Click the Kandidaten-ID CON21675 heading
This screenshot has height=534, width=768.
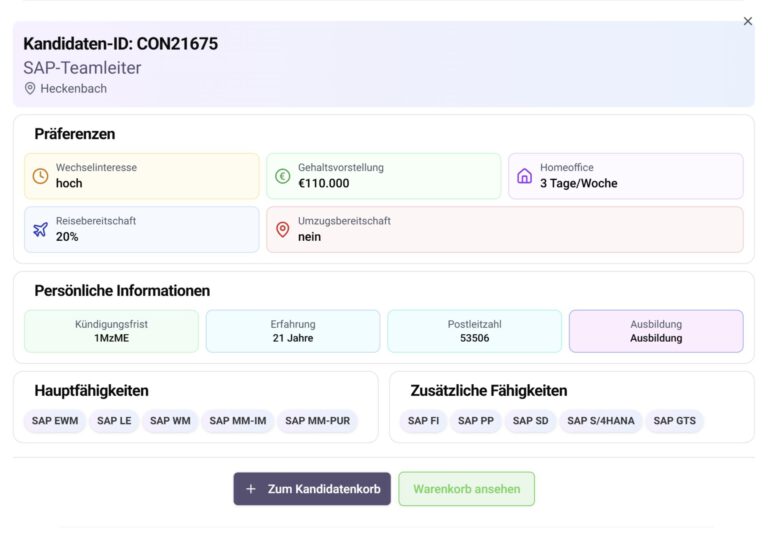121,44
